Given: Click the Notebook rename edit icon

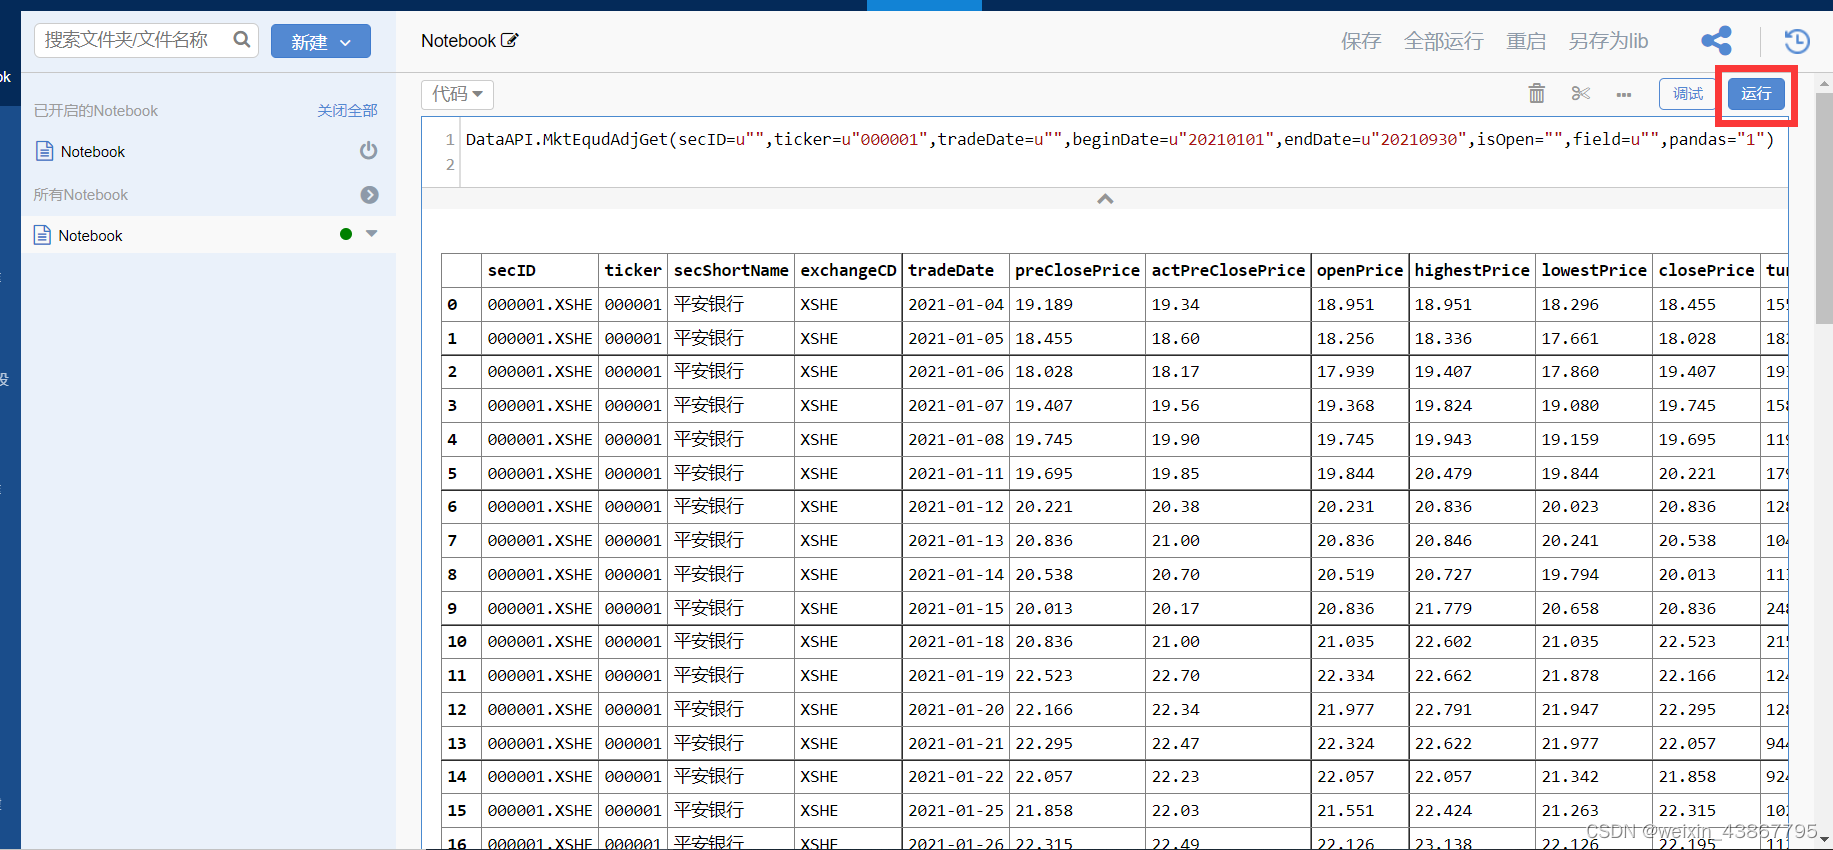Looking at the screenshot, I should (x=509, y=40).
